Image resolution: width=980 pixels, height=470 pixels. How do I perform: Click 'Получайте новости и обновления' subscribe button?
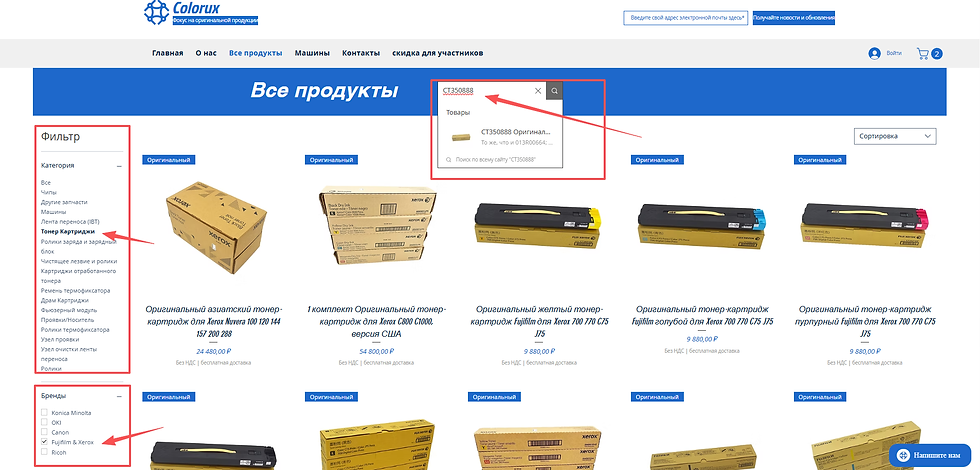click(x=794, y=18)
